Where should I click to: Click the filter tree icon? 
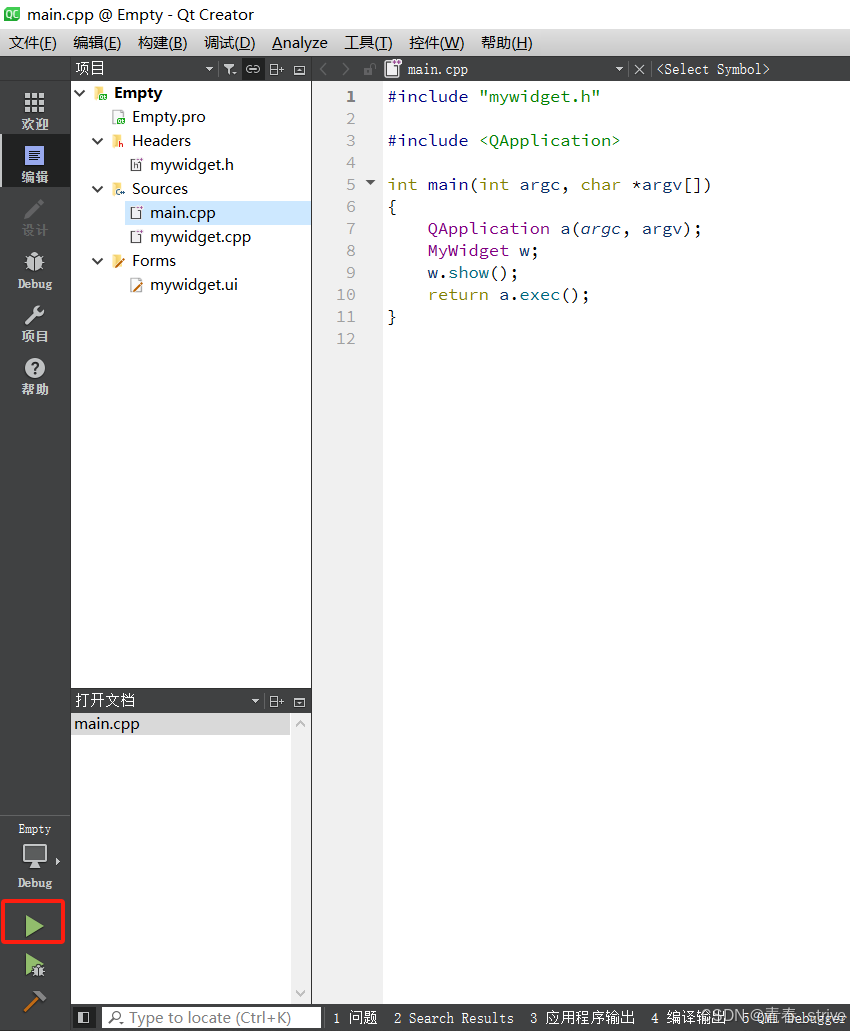(x=229, y=69)
